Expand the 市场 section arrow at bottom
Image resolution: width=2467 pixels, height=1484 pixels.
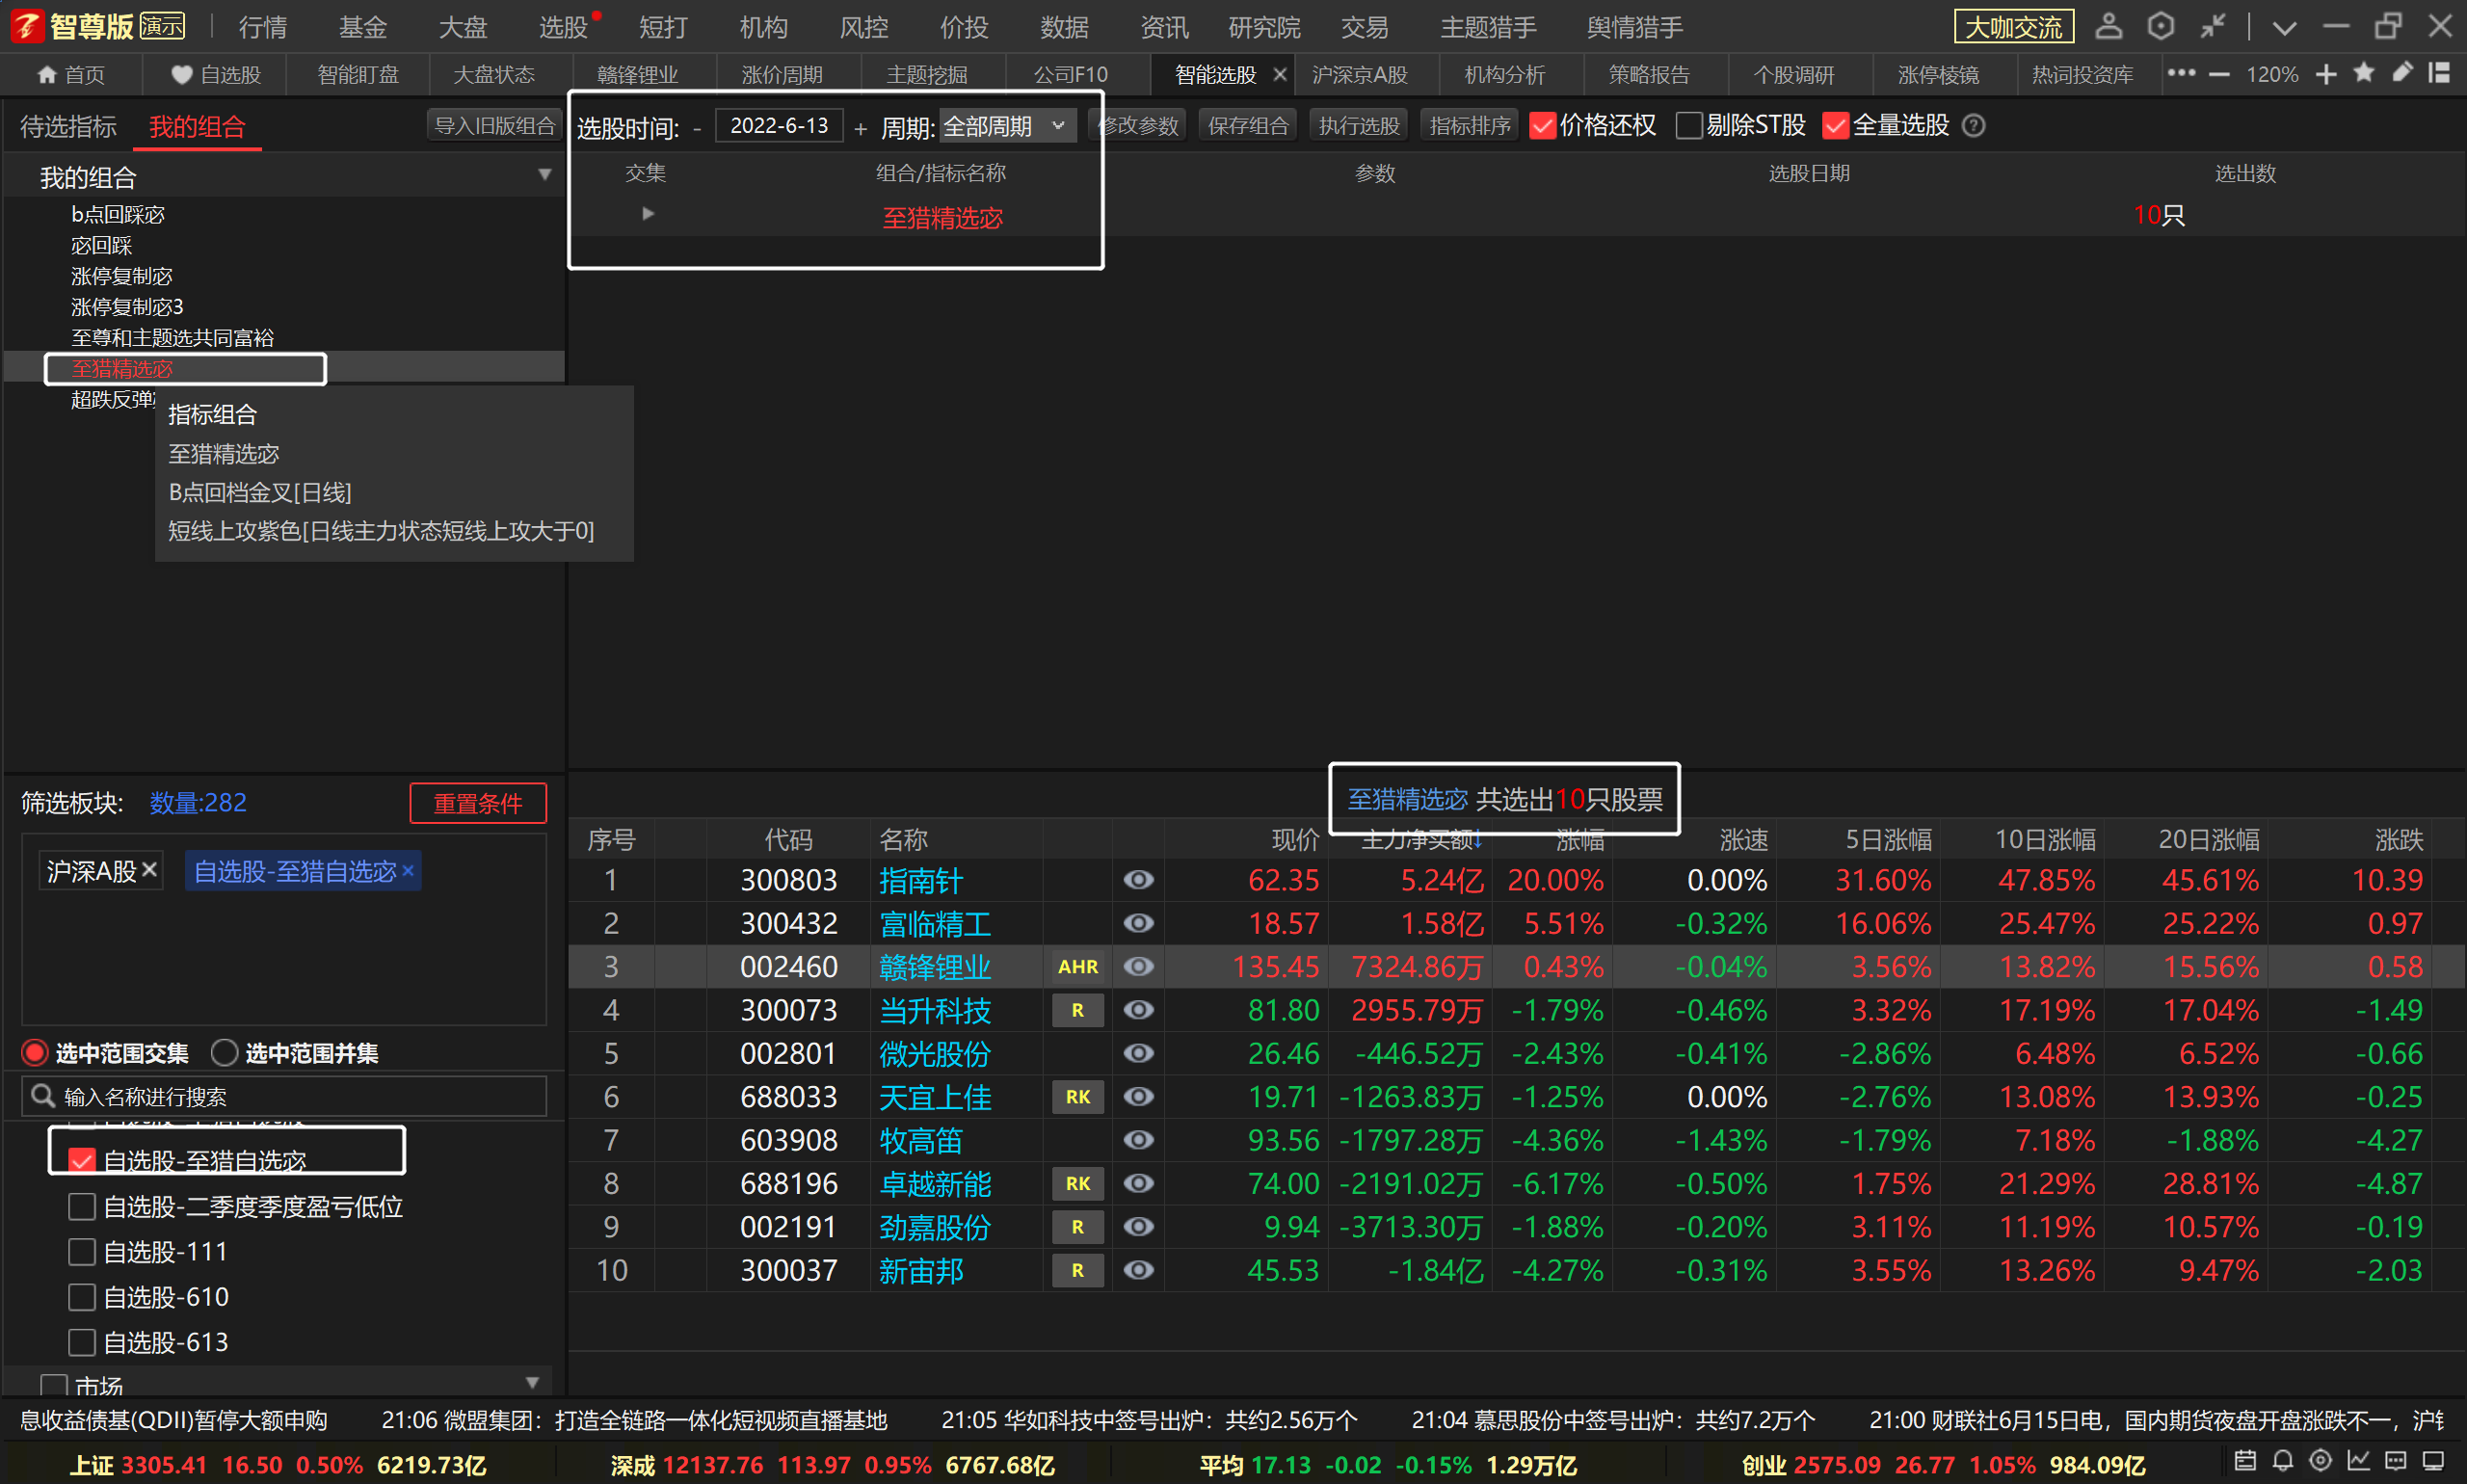point(533,1383)
